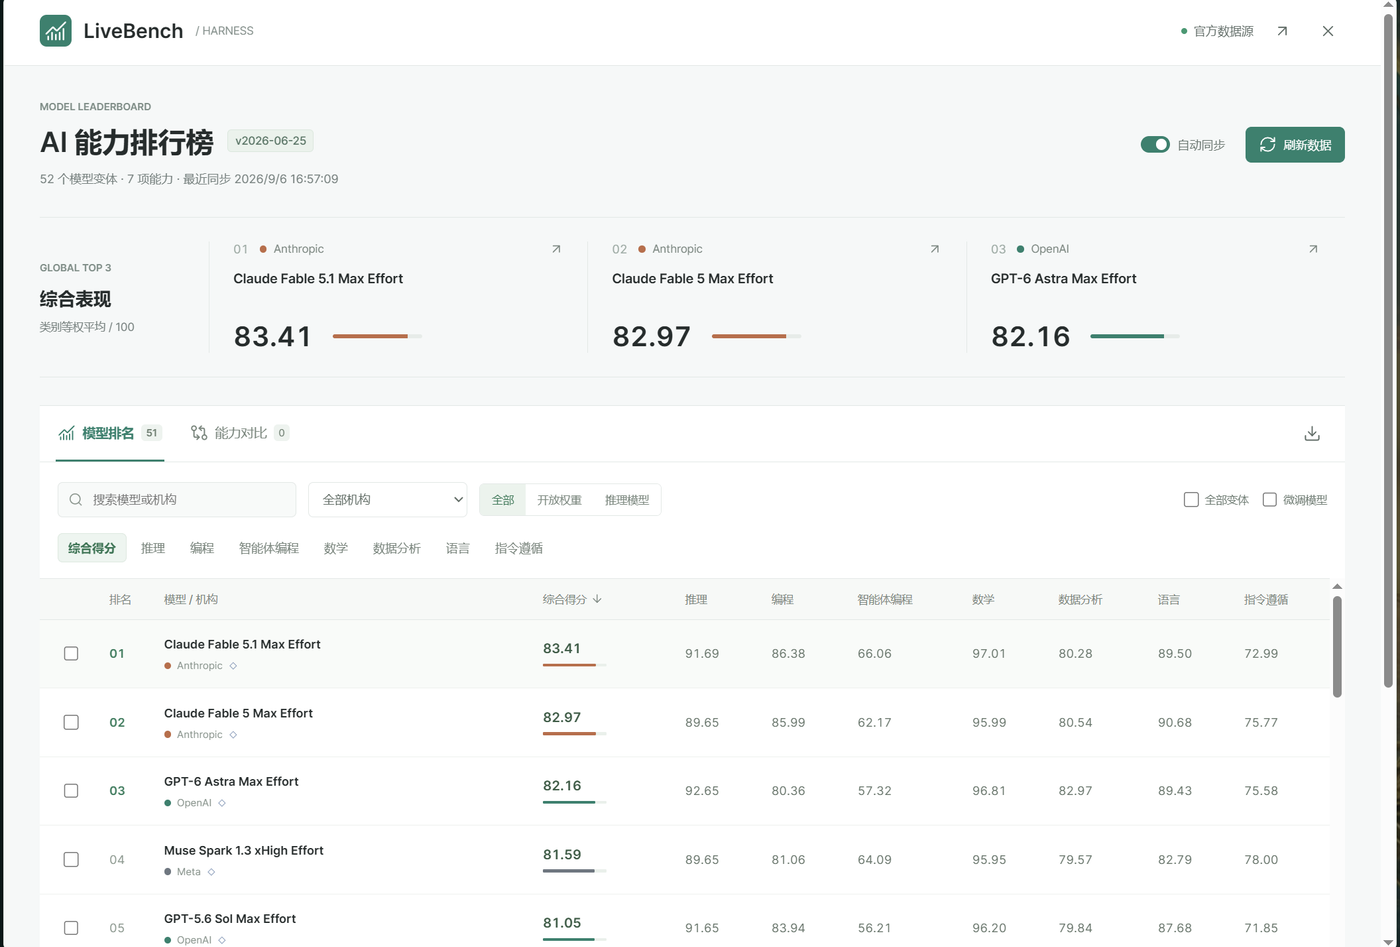Click score bar under 83.41 in top card
The height and width of the screenshot is (947, 1400).
click(x=377, y=336)
